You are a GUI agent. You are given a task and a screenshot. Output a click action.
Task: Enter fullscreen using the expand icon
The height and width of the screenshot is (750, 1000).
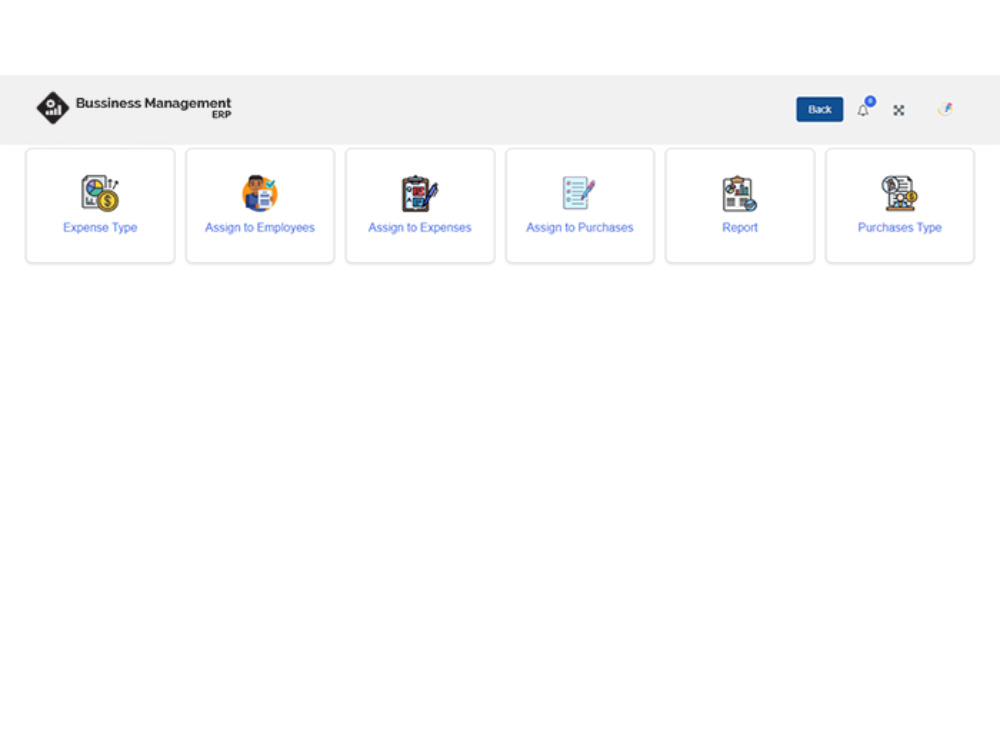click(899, 110)
